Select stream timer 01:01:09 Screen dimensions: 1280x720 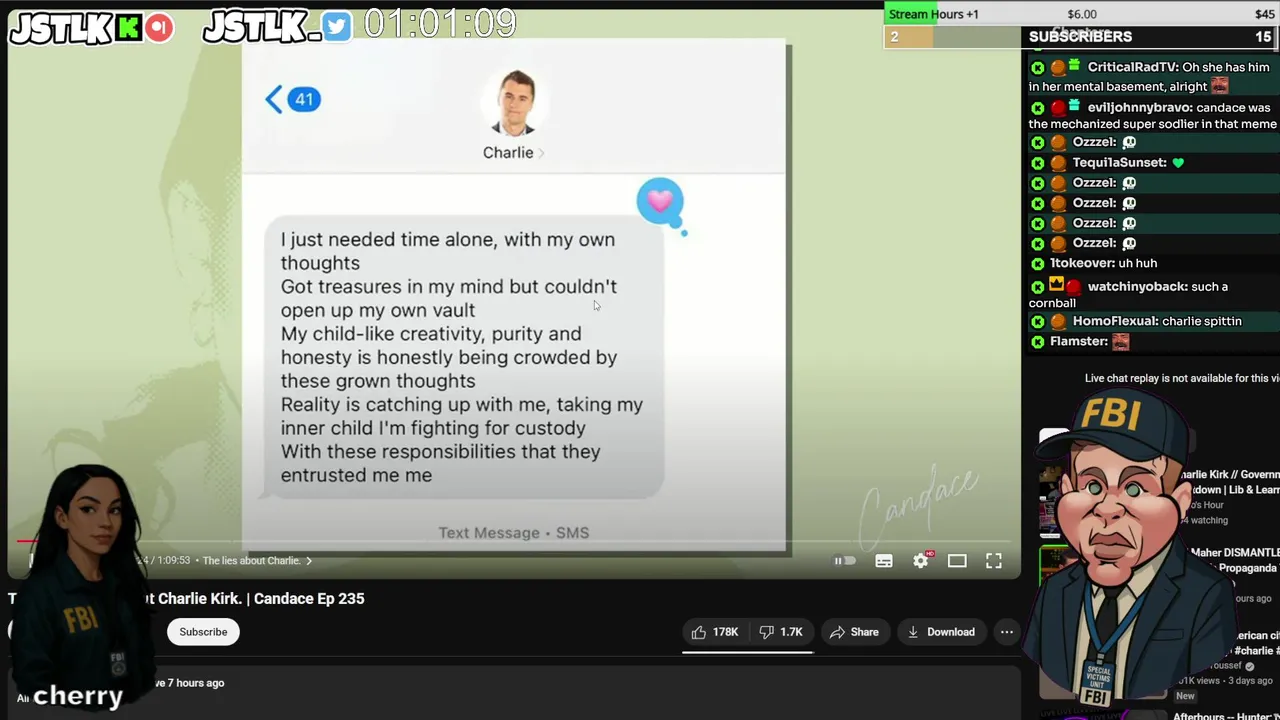point(440,23)
